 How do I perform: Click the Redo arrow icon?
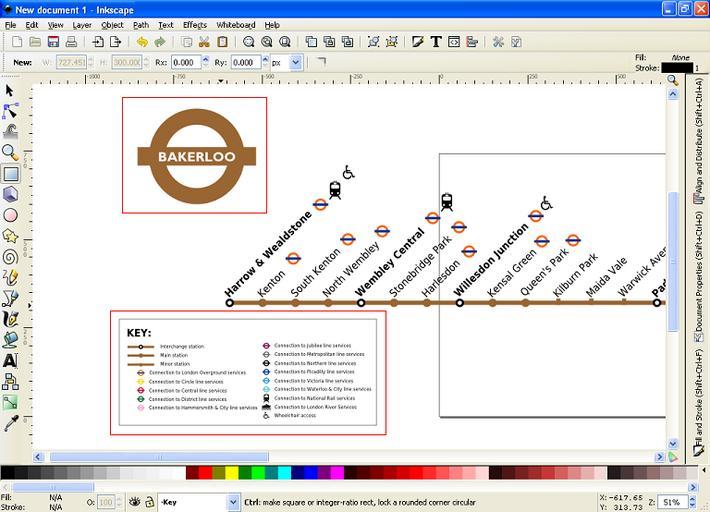click(160, 42)
